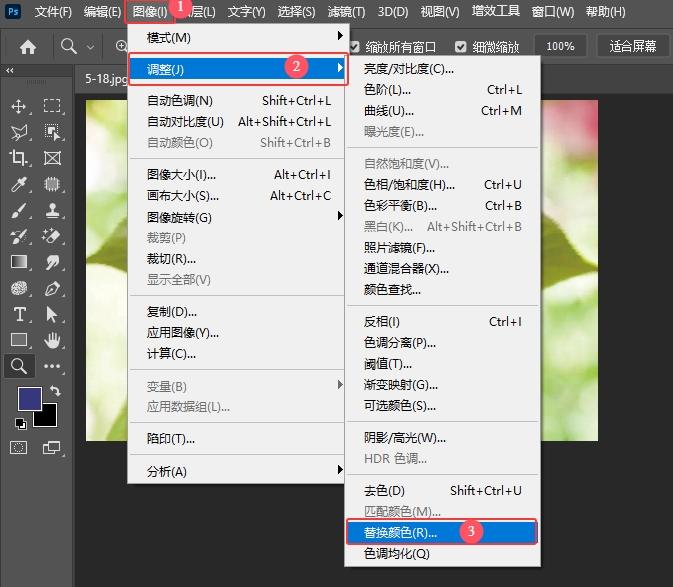The image size is (673, 587).
Task: Select the Pen tool
Action: click(52, 289)
